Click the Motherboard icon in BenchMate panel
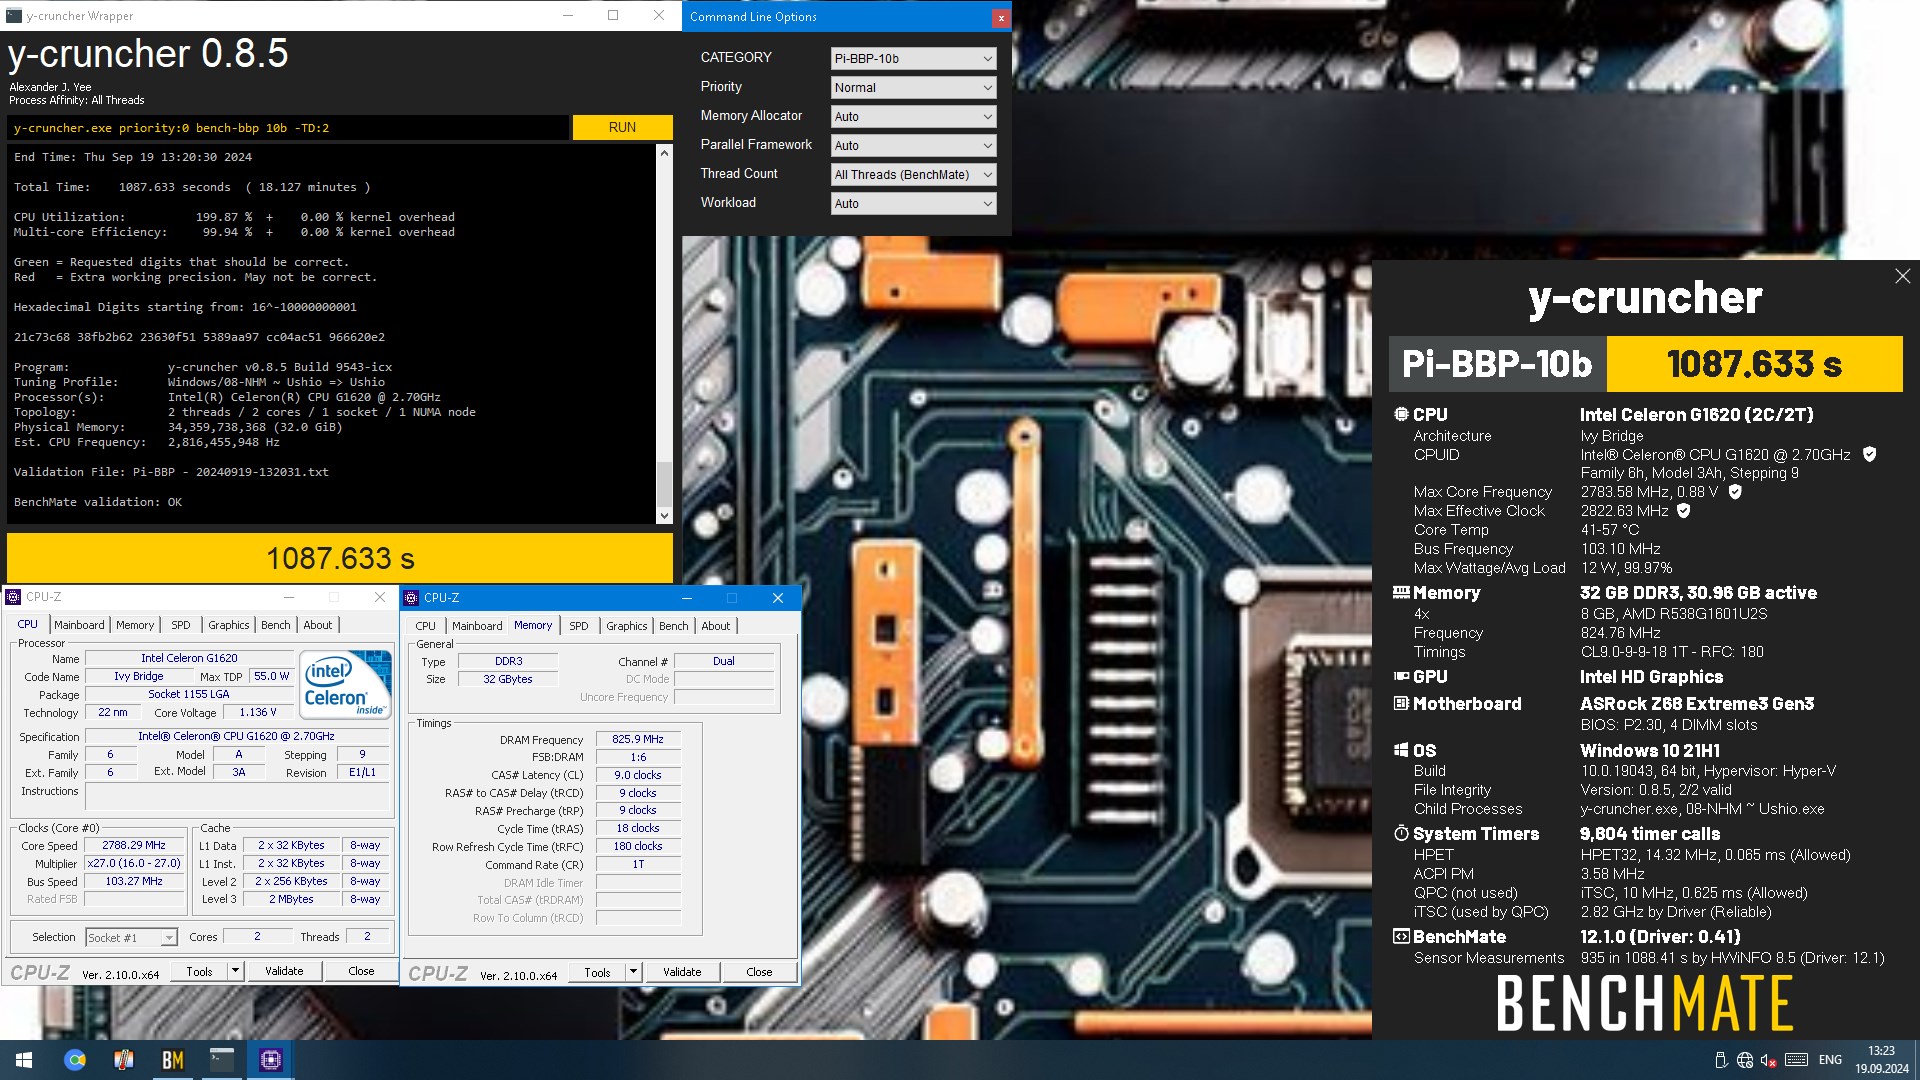Screen dimensions: 1920x1080 click(1401, 703)
